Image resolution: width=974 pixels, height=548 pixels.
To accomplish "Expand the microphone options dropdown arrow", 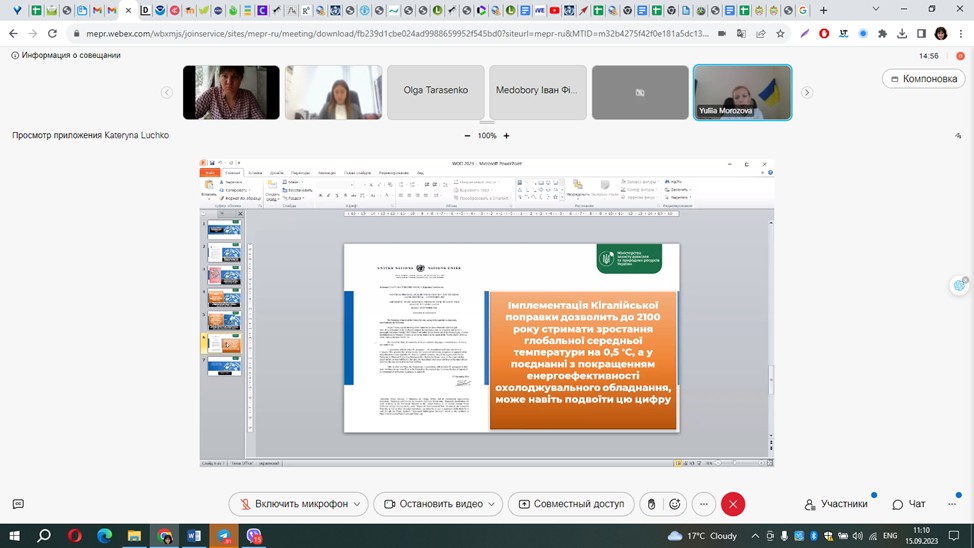I will 357,504.
